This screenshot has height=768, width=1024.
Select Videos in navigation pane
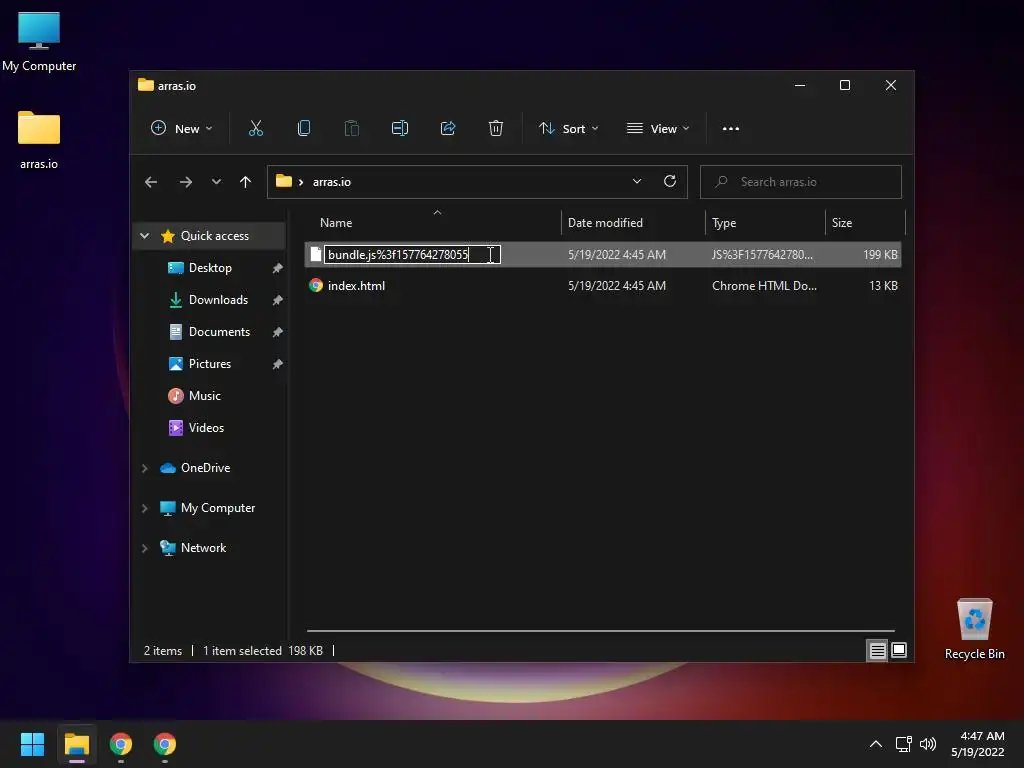(206, 428)
